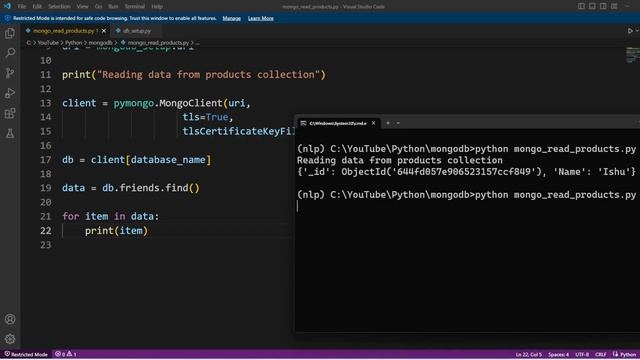Click line number 22 in gutter

tap(46, 231)
